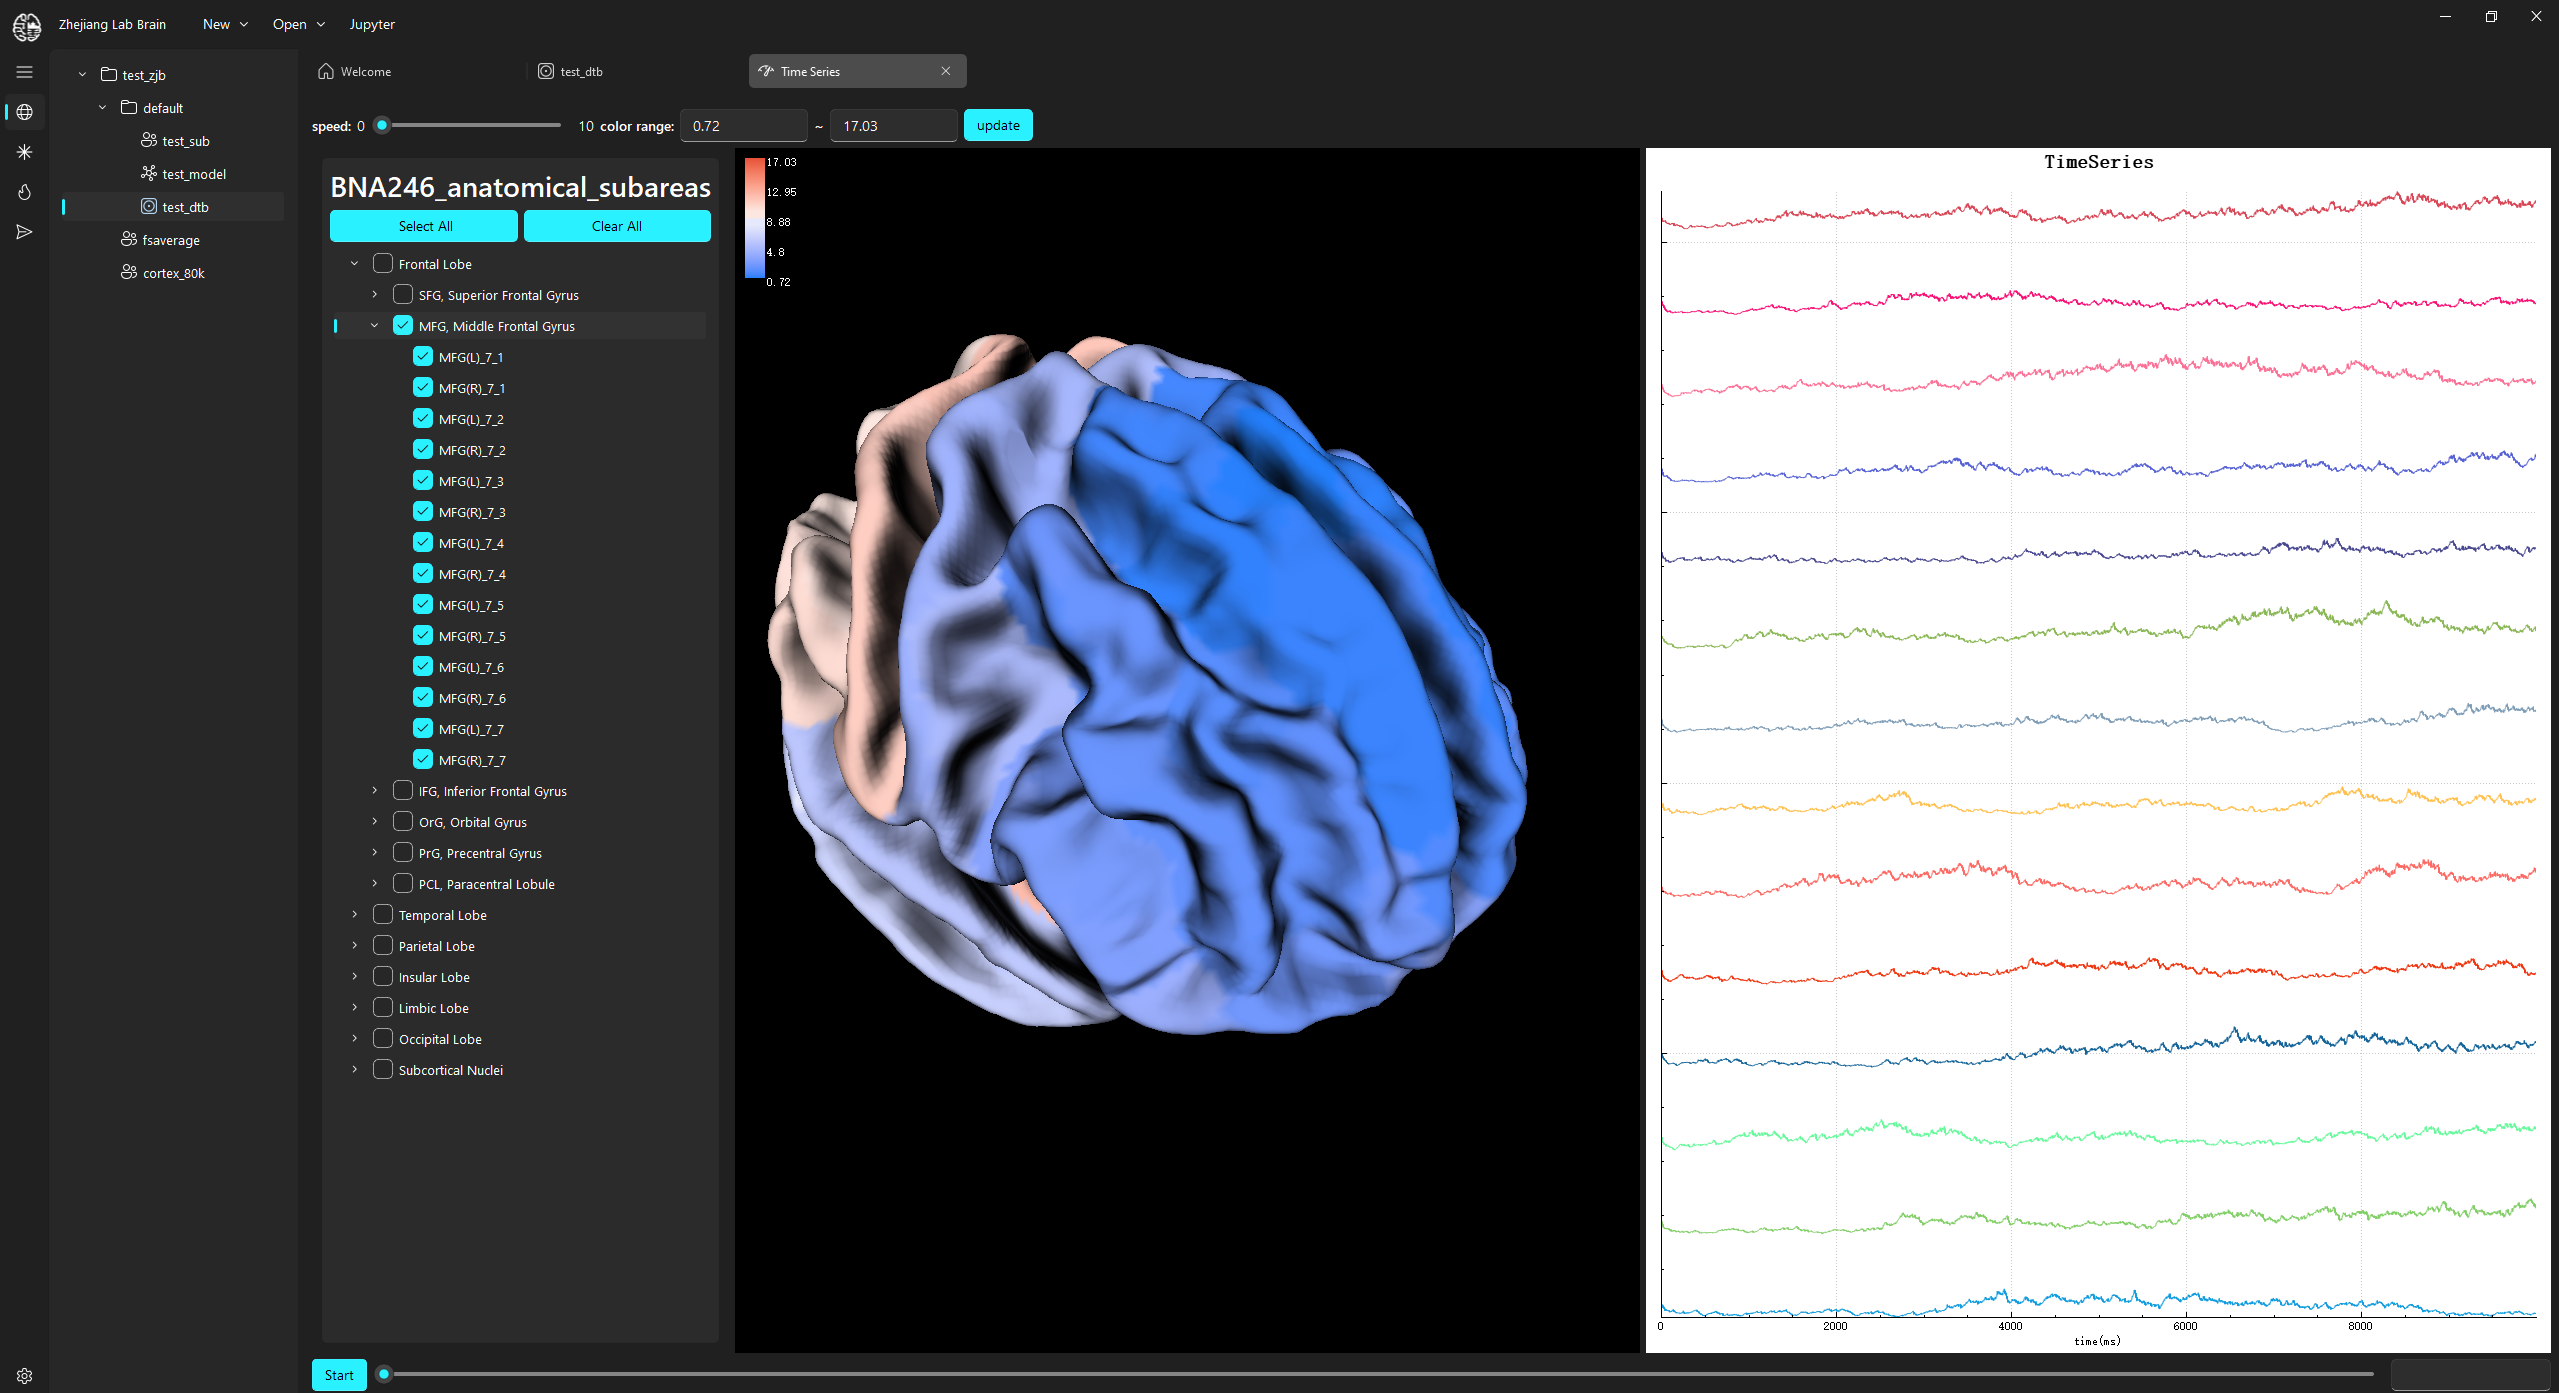
Task: Open settings gear at bottom left
Action: 24,1376
